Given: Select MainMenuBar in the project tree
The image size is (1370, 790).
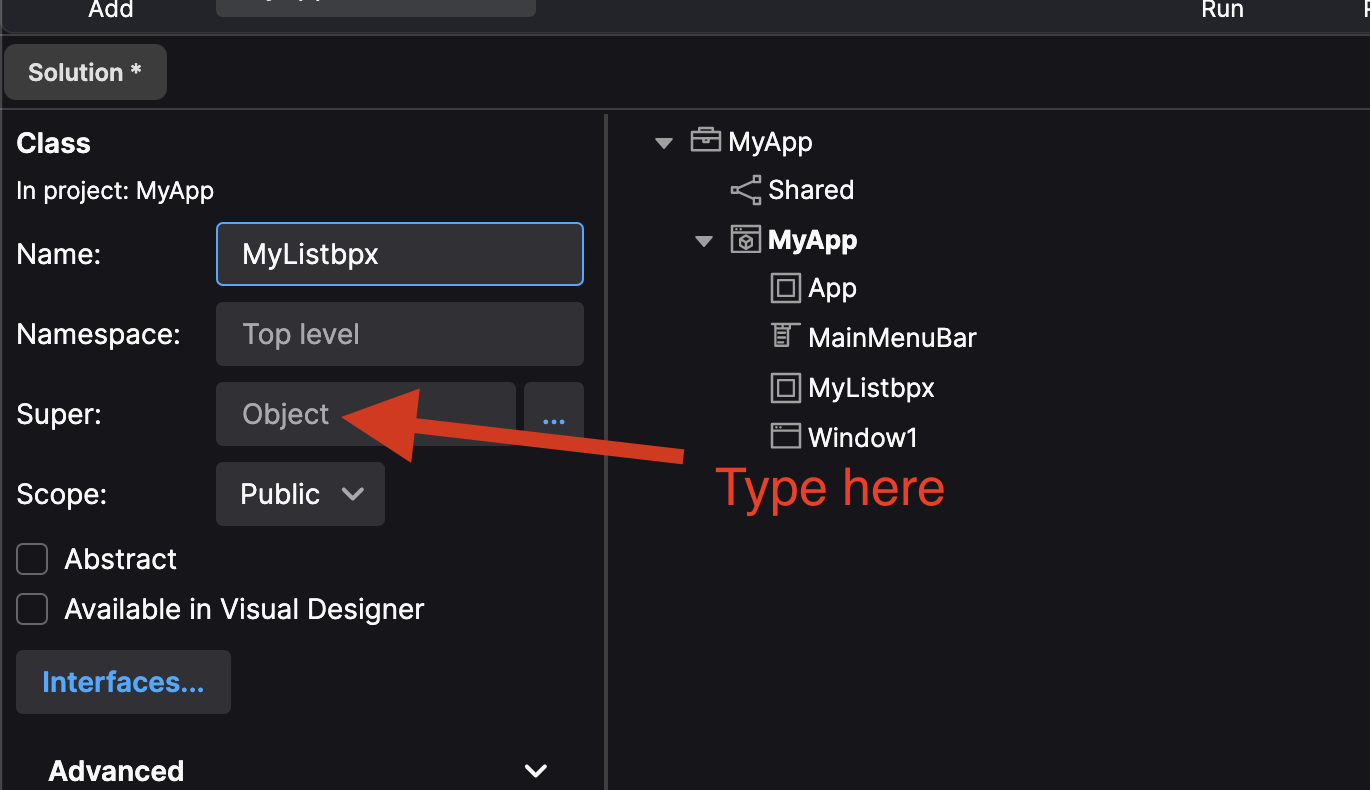Looking at the screenshot, I should tap(892, 338).
